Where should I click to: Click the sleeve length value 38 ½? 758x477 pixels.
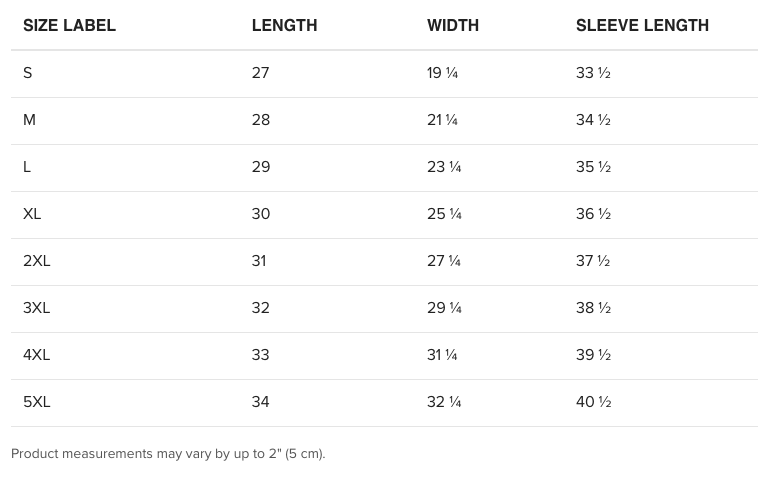click(x=593, y=307)
